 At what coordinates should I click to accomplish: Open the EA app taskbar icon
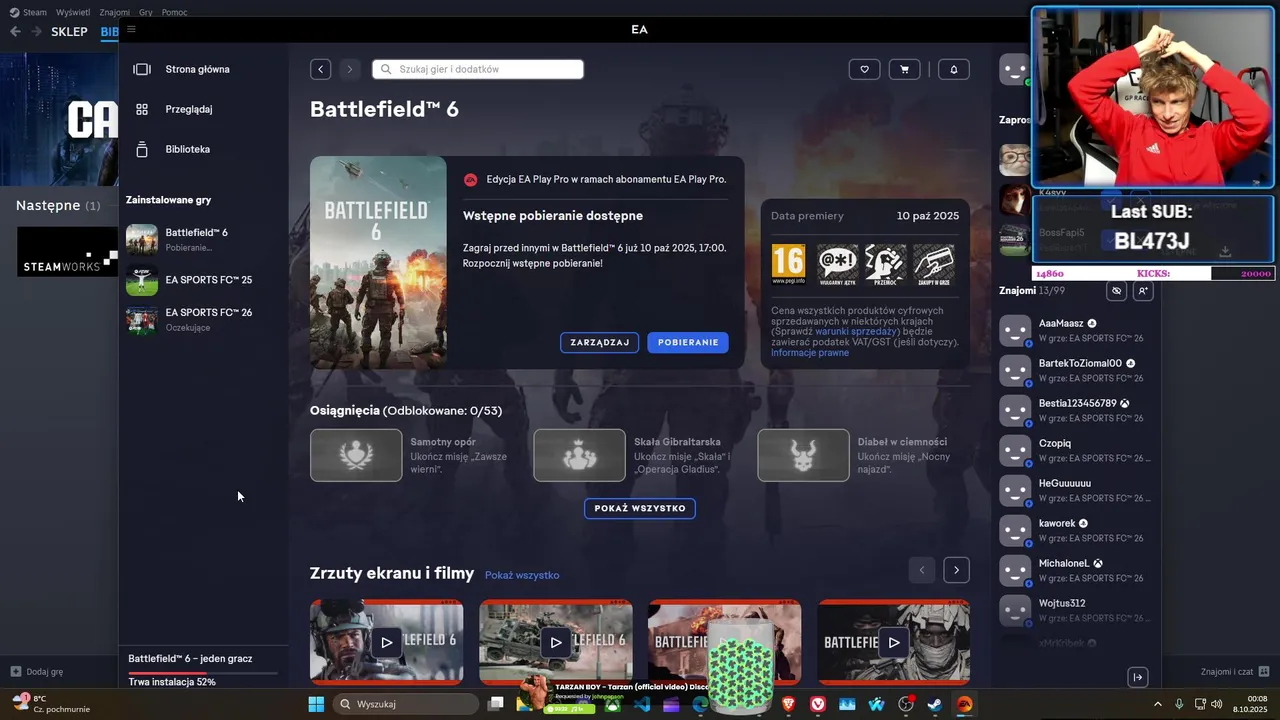point(964,704)
